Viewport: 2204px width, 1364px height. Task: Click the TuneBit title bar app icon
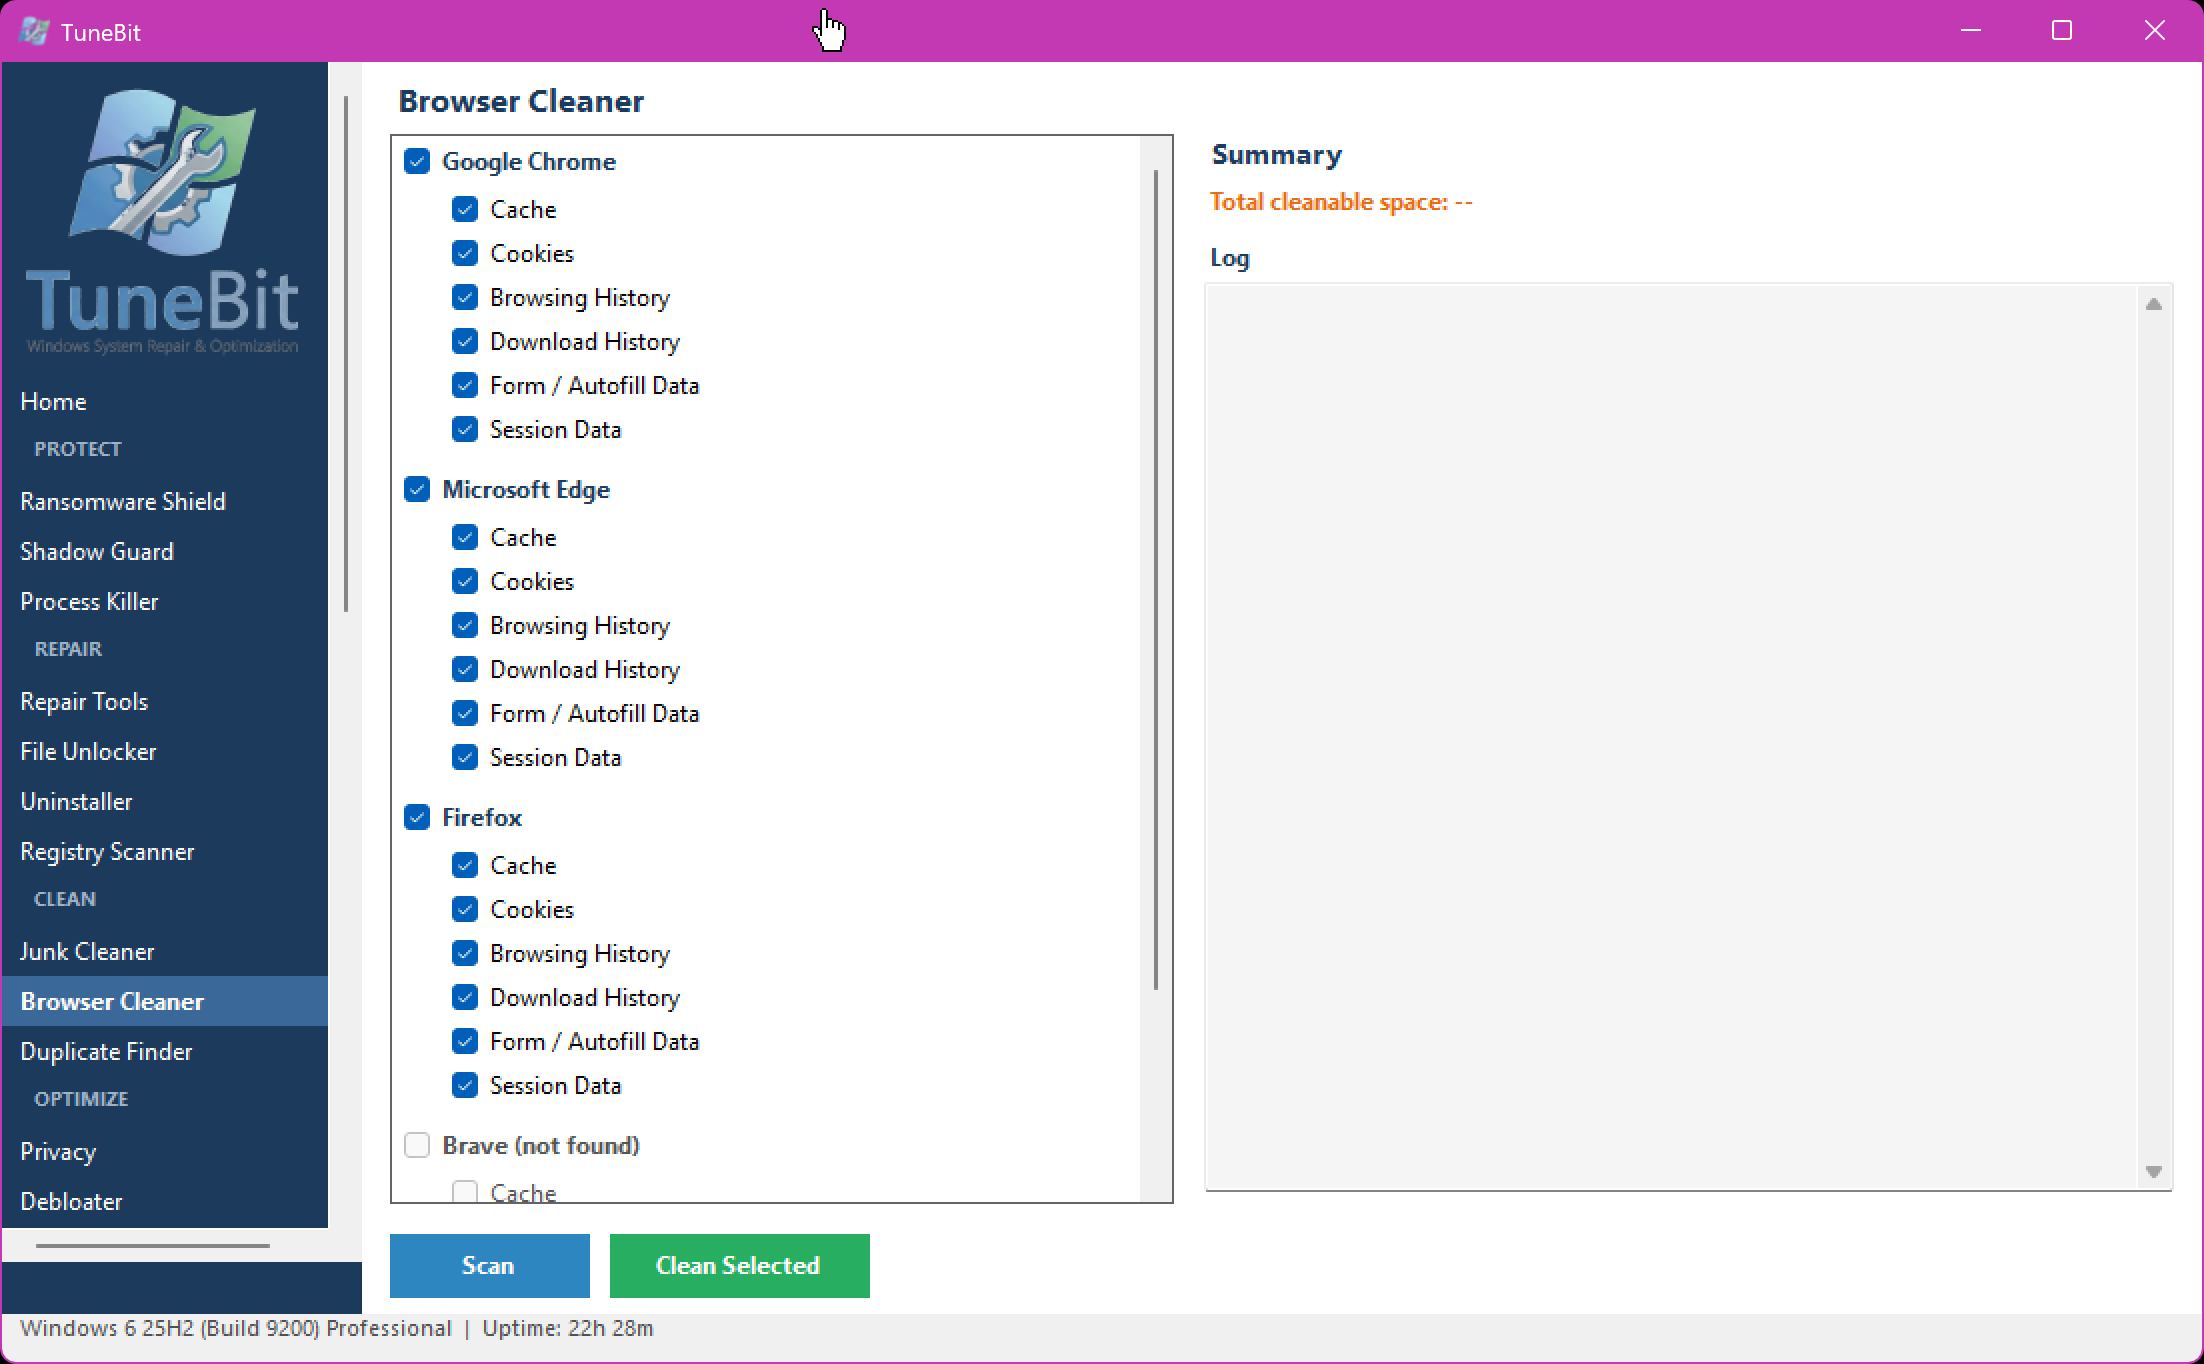point(34,31)
